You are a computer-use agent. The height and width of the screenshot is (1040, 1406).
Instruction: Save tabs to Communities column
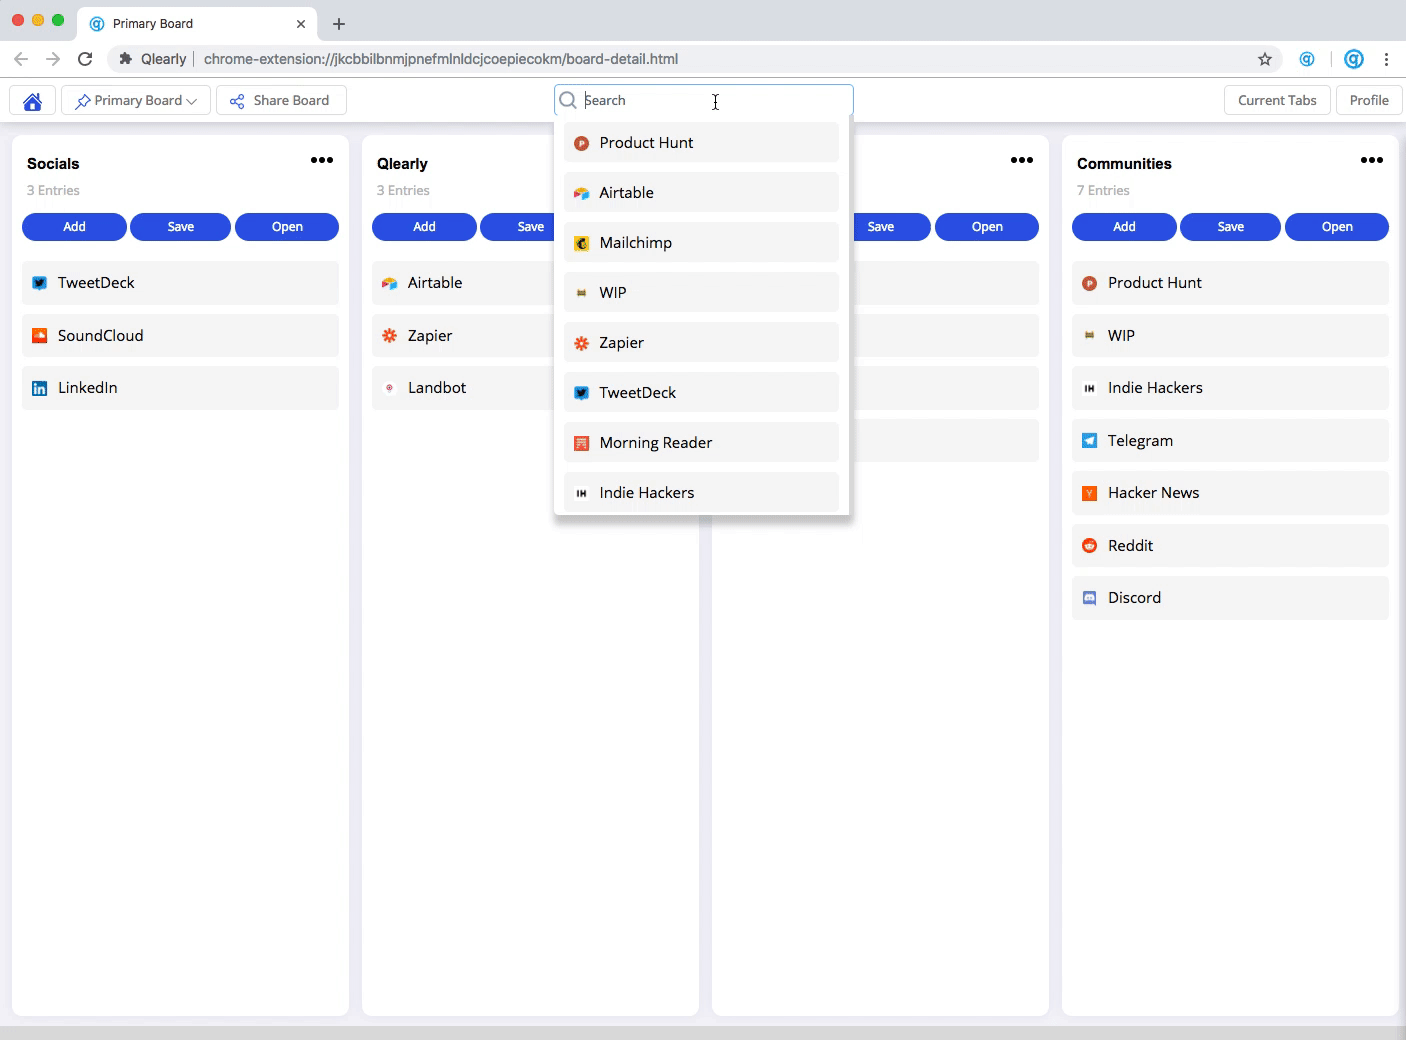coord(1231,227)
